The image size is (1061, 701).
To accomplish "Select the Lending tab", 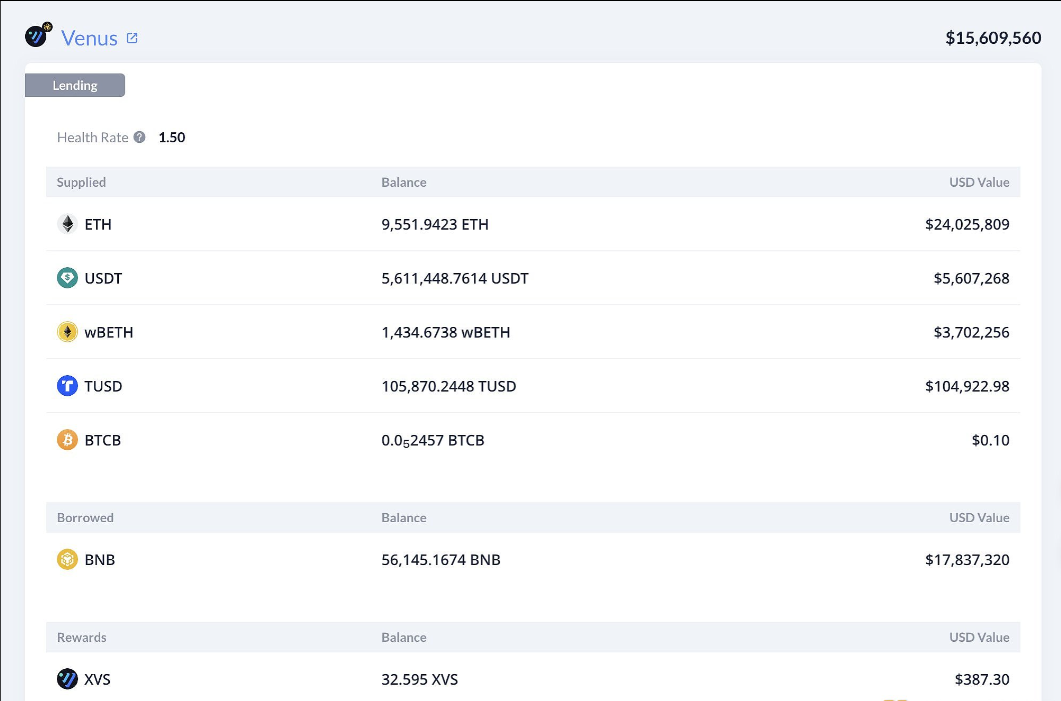I will click(75, 86).
